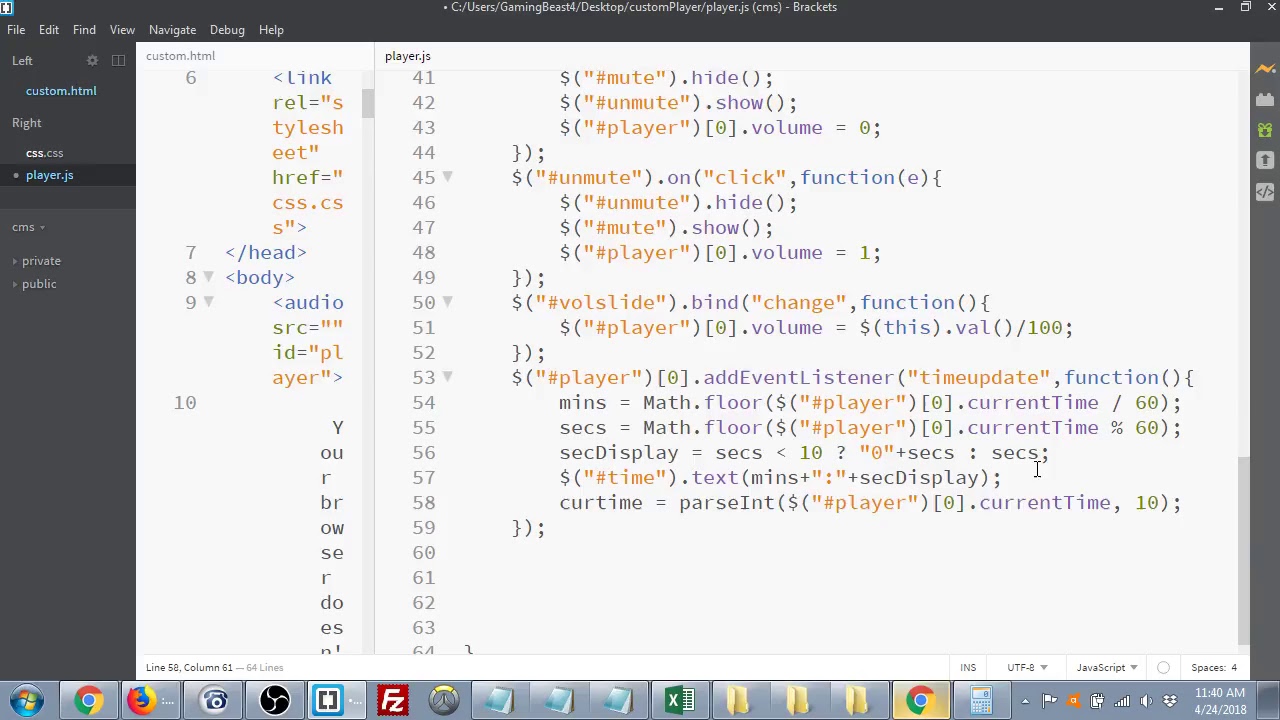Collapse the body tag fold at line 8

click(208, 277)
